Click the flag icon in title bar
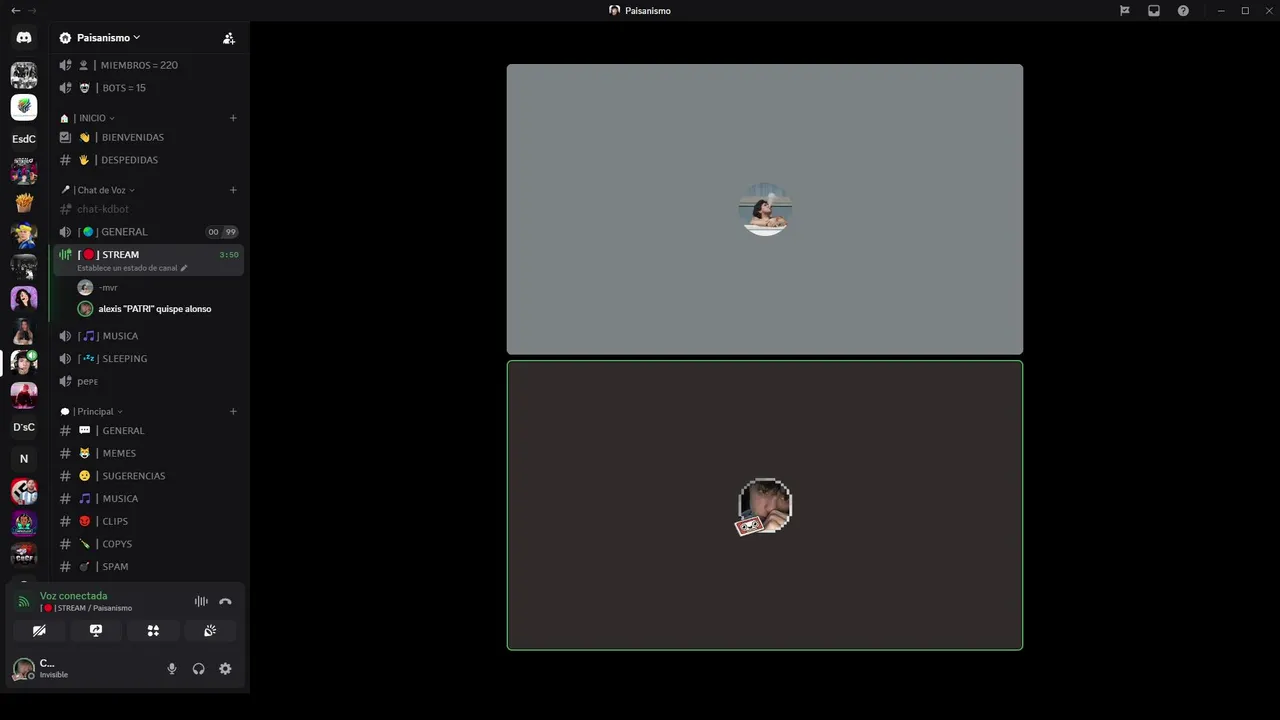The image size is (1280, 720). coord(1125,10)
